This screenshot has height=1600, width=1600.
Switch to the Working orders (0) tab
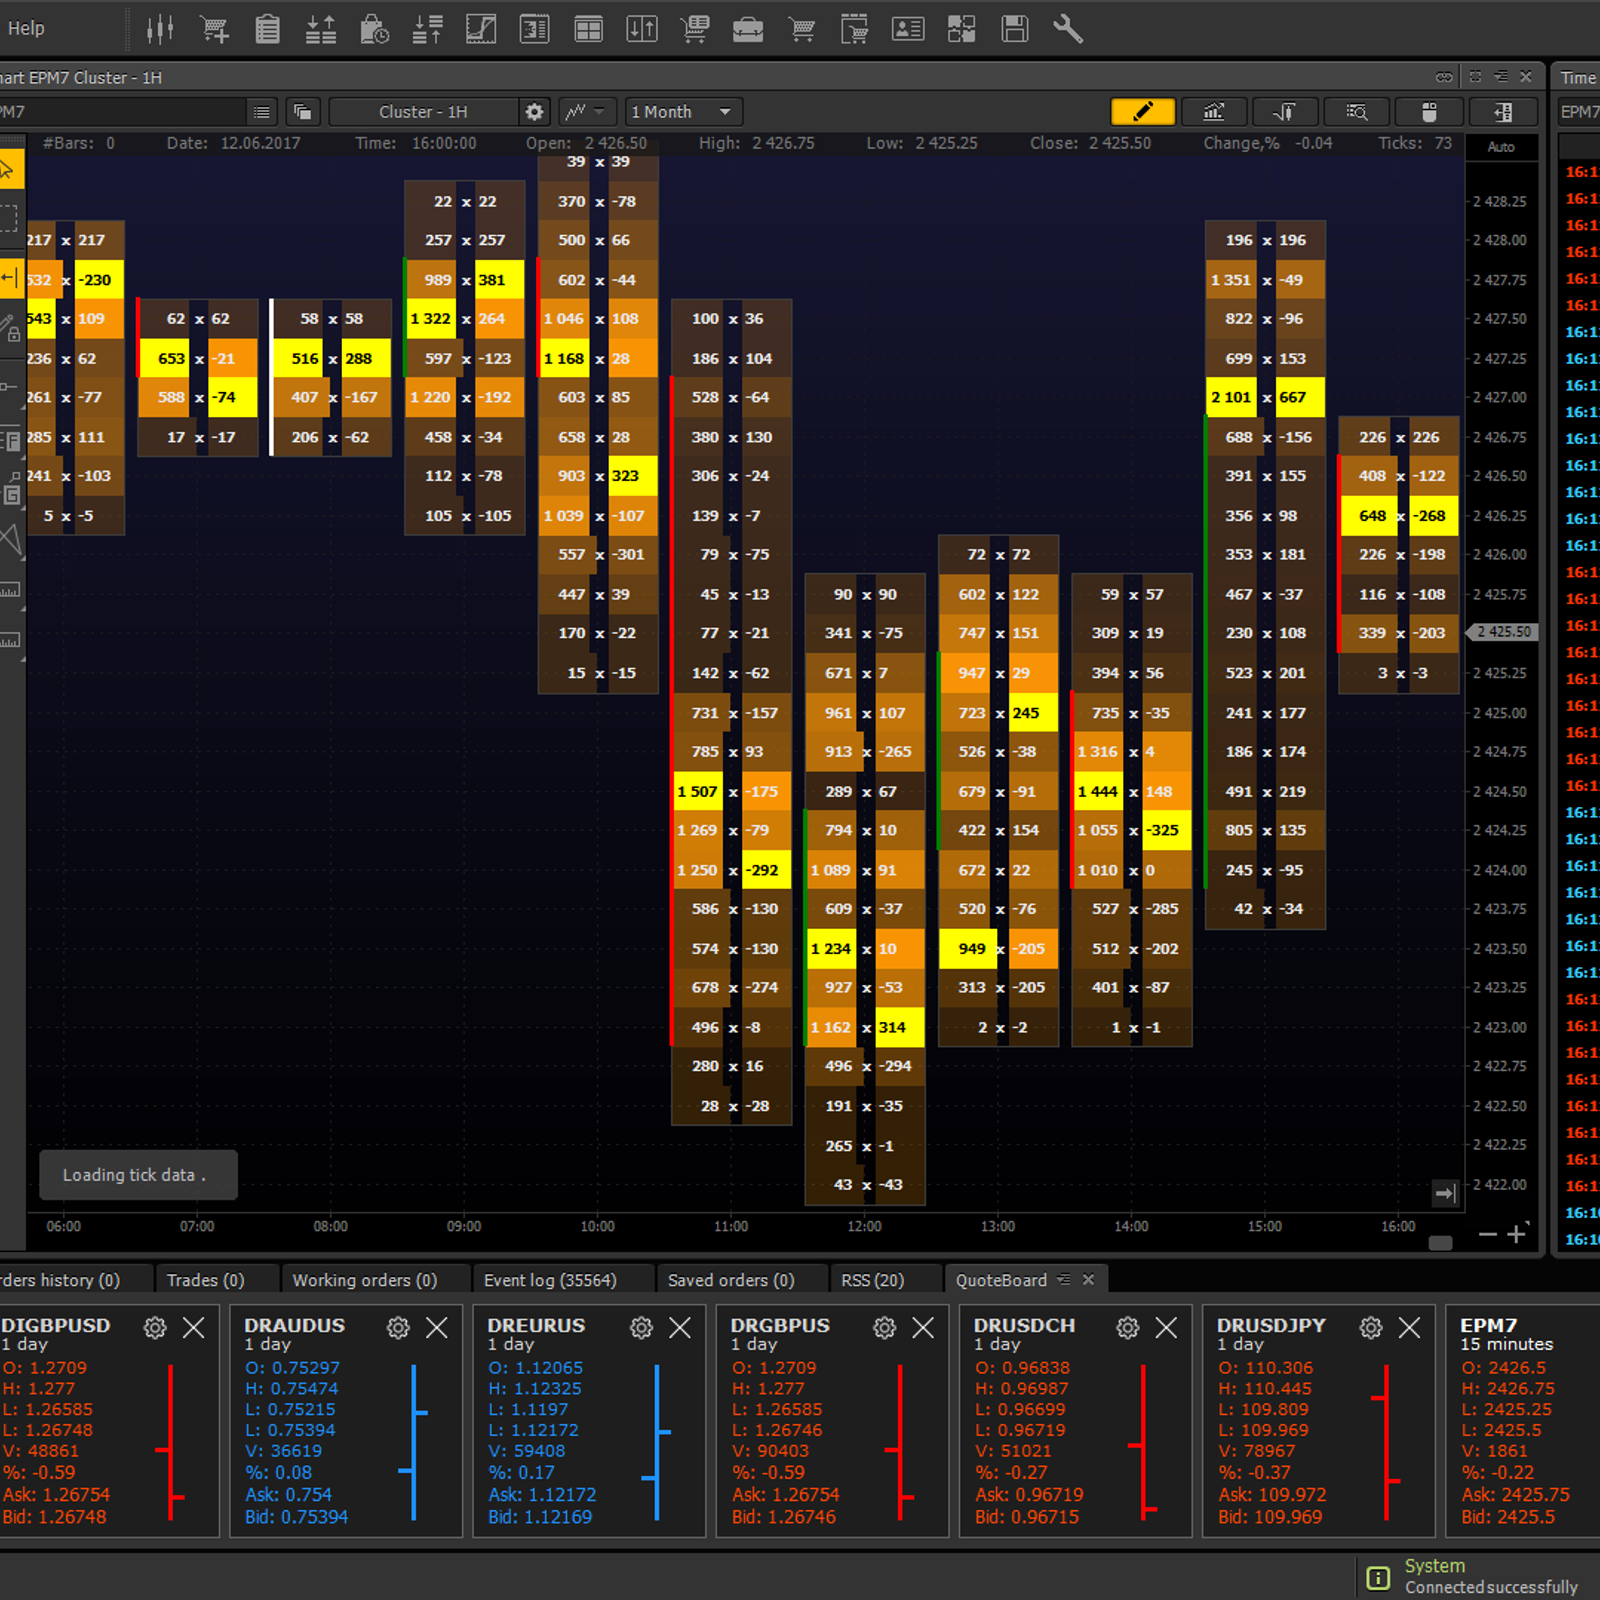(364, 1280)
